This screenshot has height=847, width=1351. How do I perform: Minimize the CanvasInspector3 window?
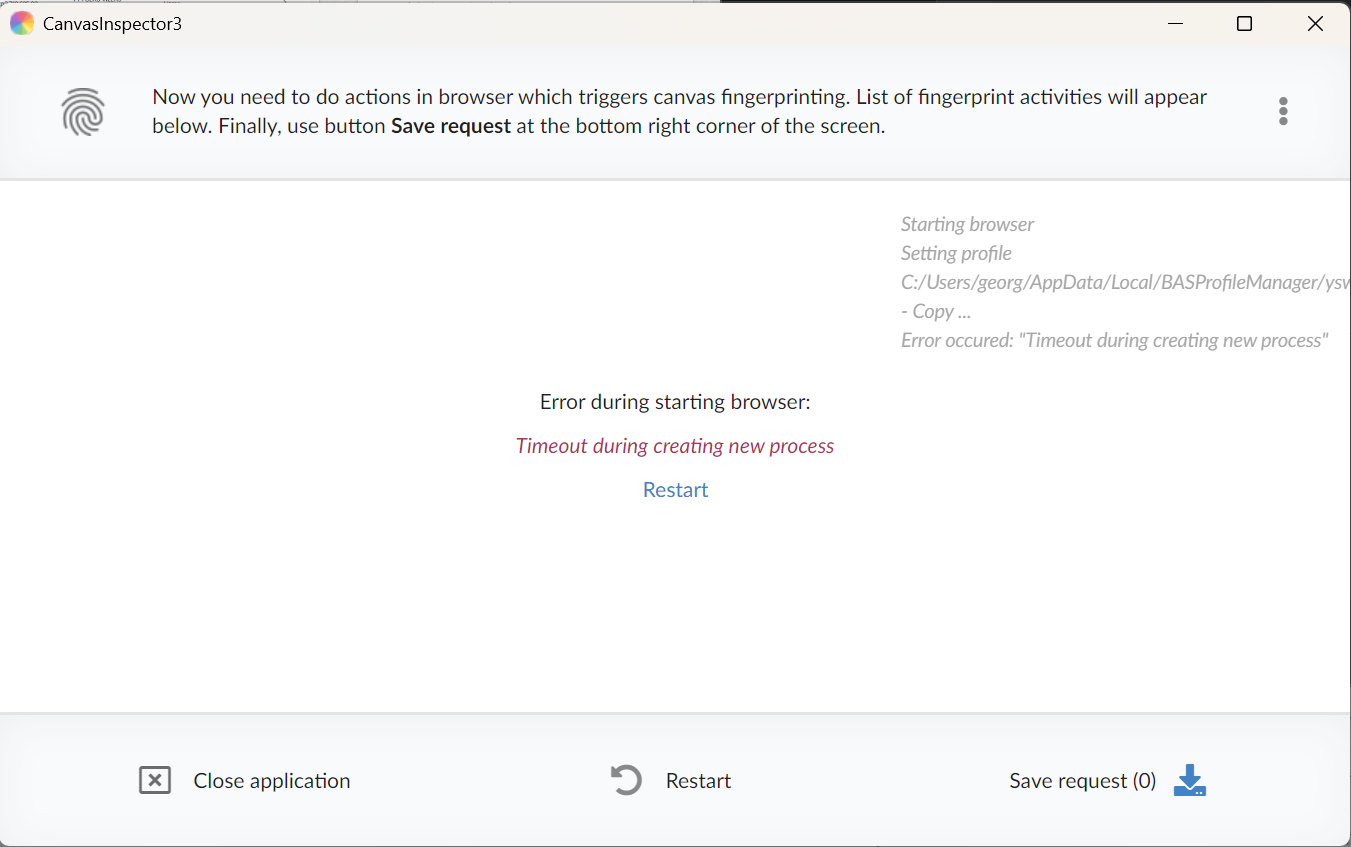(x=1175, y=22)
